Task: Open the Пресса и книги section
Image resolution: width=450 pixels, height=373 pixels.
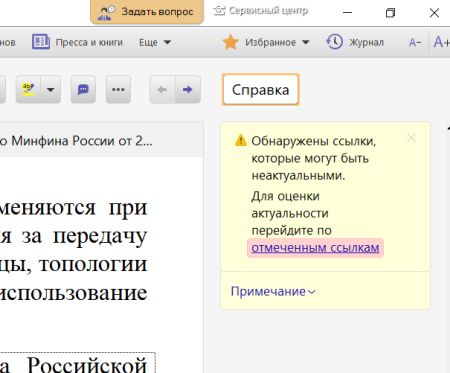Action: click(77, 42)
